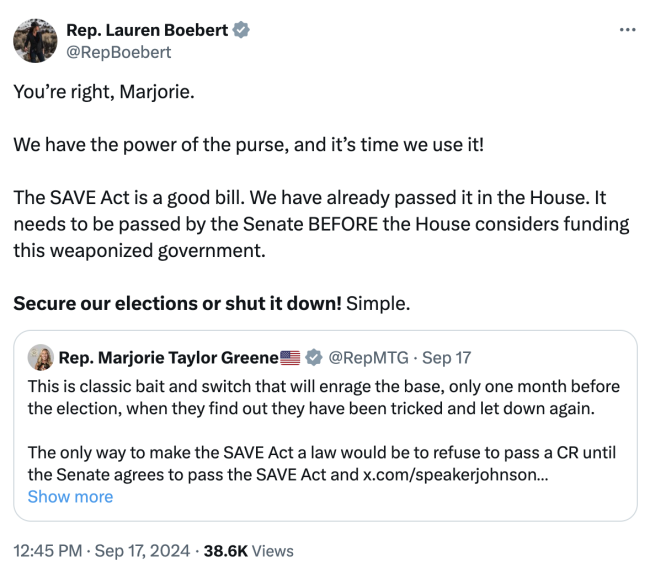Open Rep. Lauren Boebert display name
Viewport: 650px width, 578px height.
[x=147, y=30]
